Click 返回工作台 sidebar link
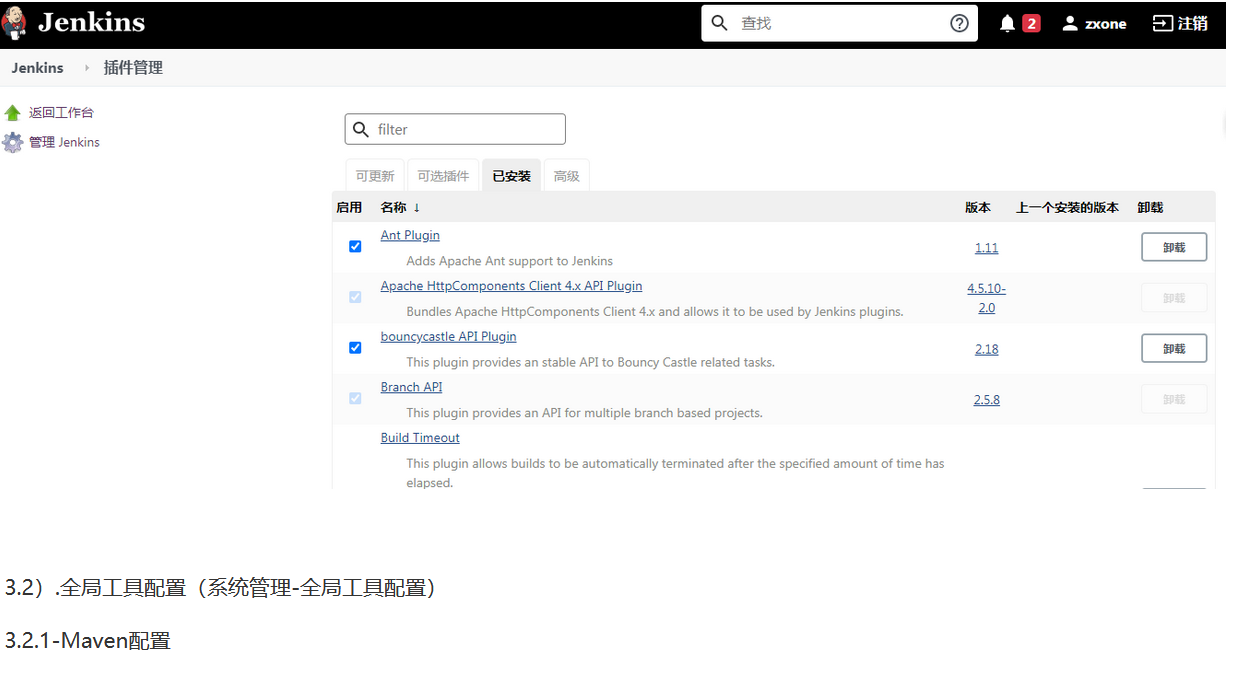Image resolution: width=1254 pixels, height=674 pixels. [61, 113]
